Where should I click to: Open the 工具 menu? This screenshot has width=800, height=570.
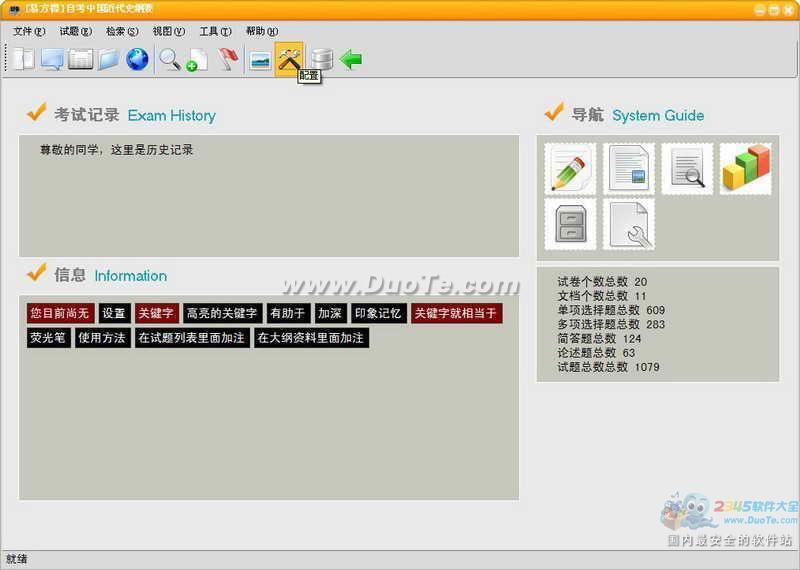(215, 31)
